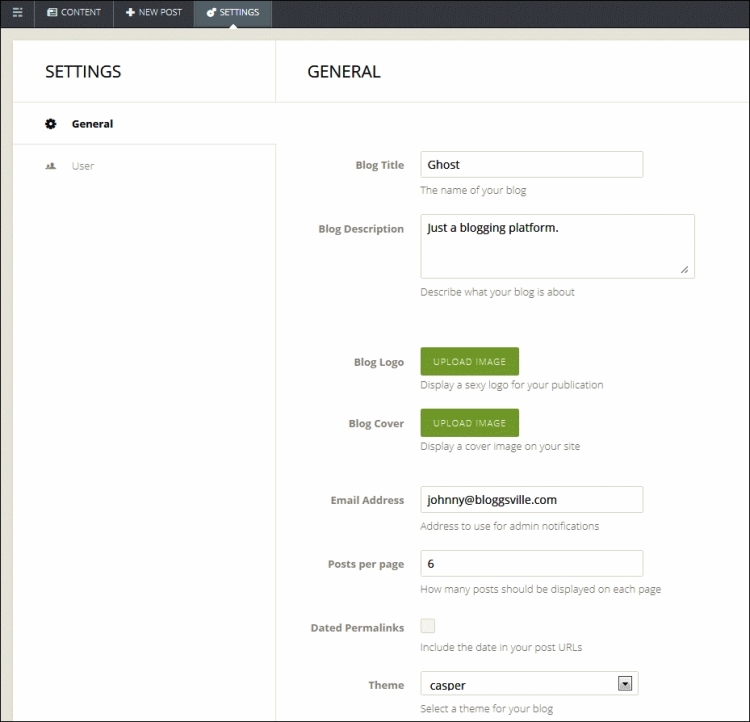The image size is (750, 722).
Task: Create a New Post from navbar
Action: (154, 12)
